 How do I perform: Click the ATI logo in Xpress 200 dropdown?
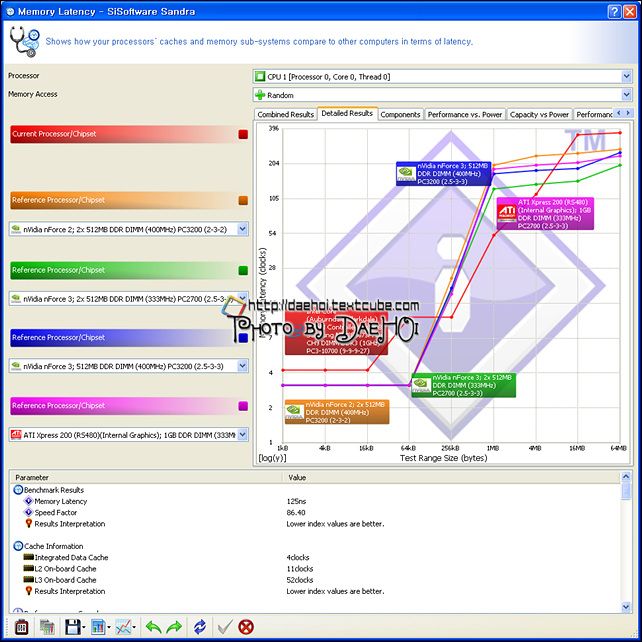(x=16, y=434)
